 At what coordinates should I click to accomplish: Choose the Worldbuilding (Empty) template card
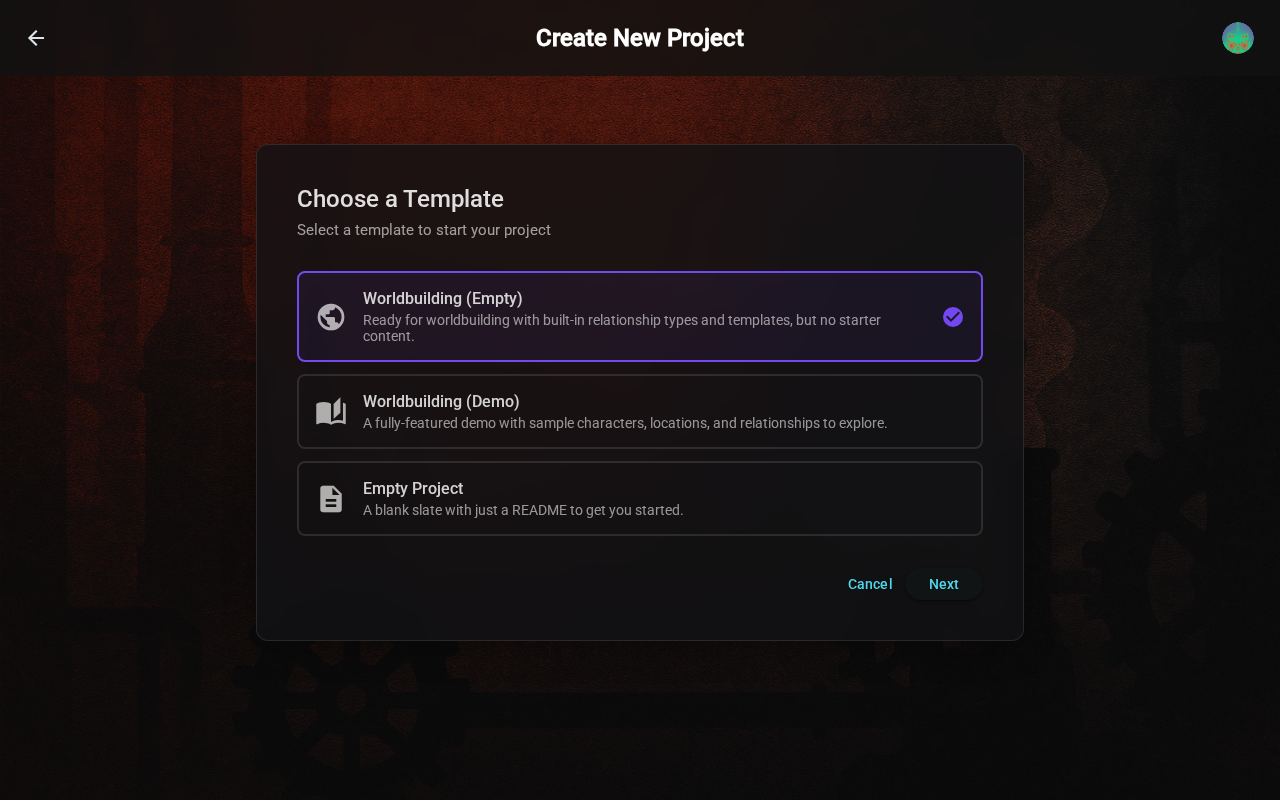[x=640, y=317]
